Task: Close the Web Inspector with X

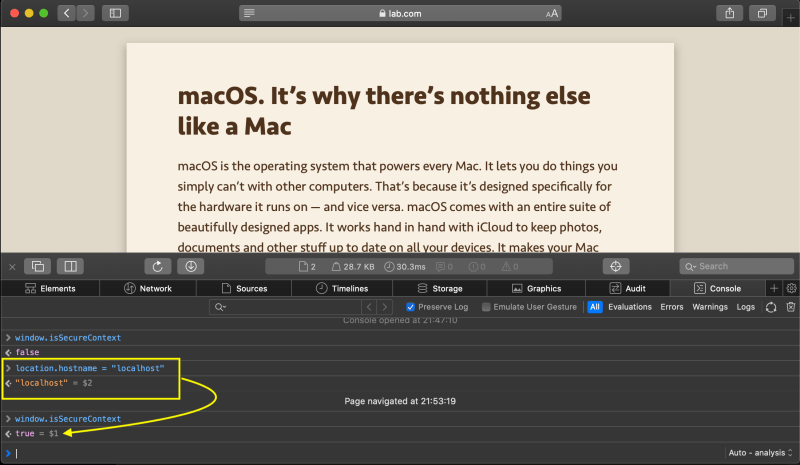Action: pos(12,266)
